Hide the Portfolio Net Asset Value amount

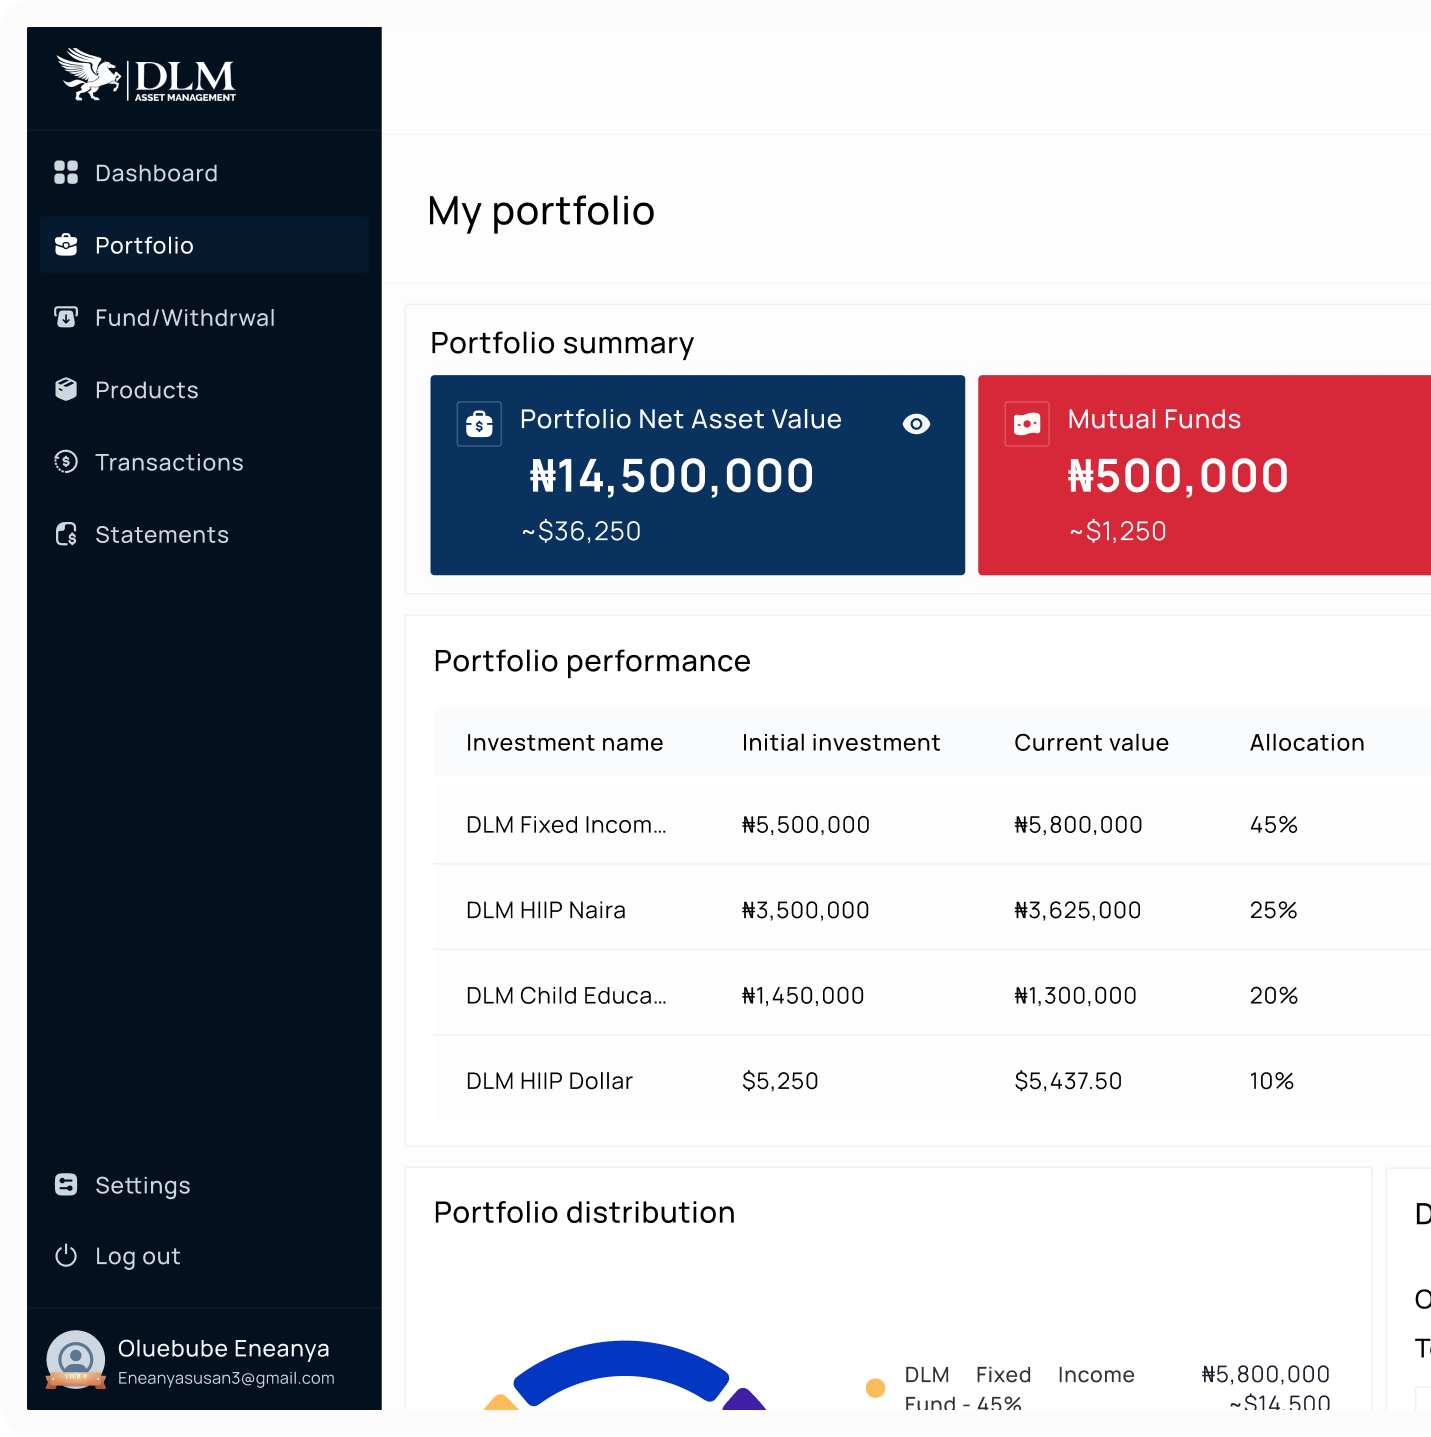(x=916, y=424)
